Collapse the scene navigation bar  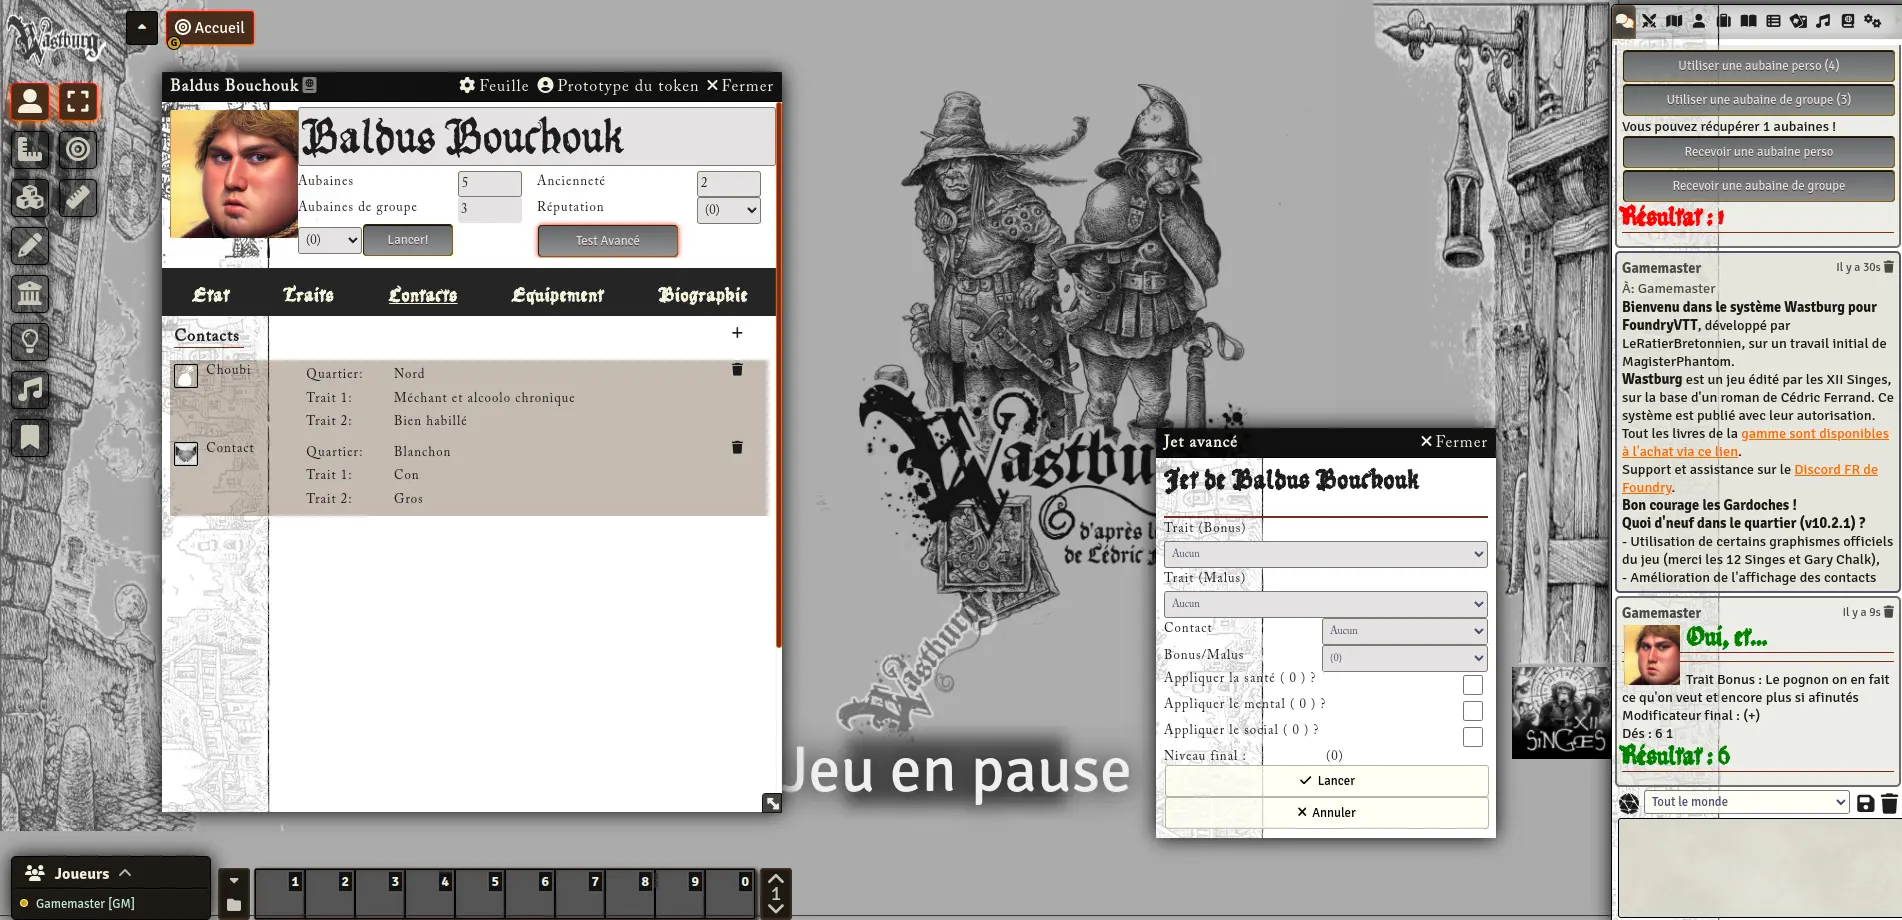pyautogui.click(x=142, y=27)
